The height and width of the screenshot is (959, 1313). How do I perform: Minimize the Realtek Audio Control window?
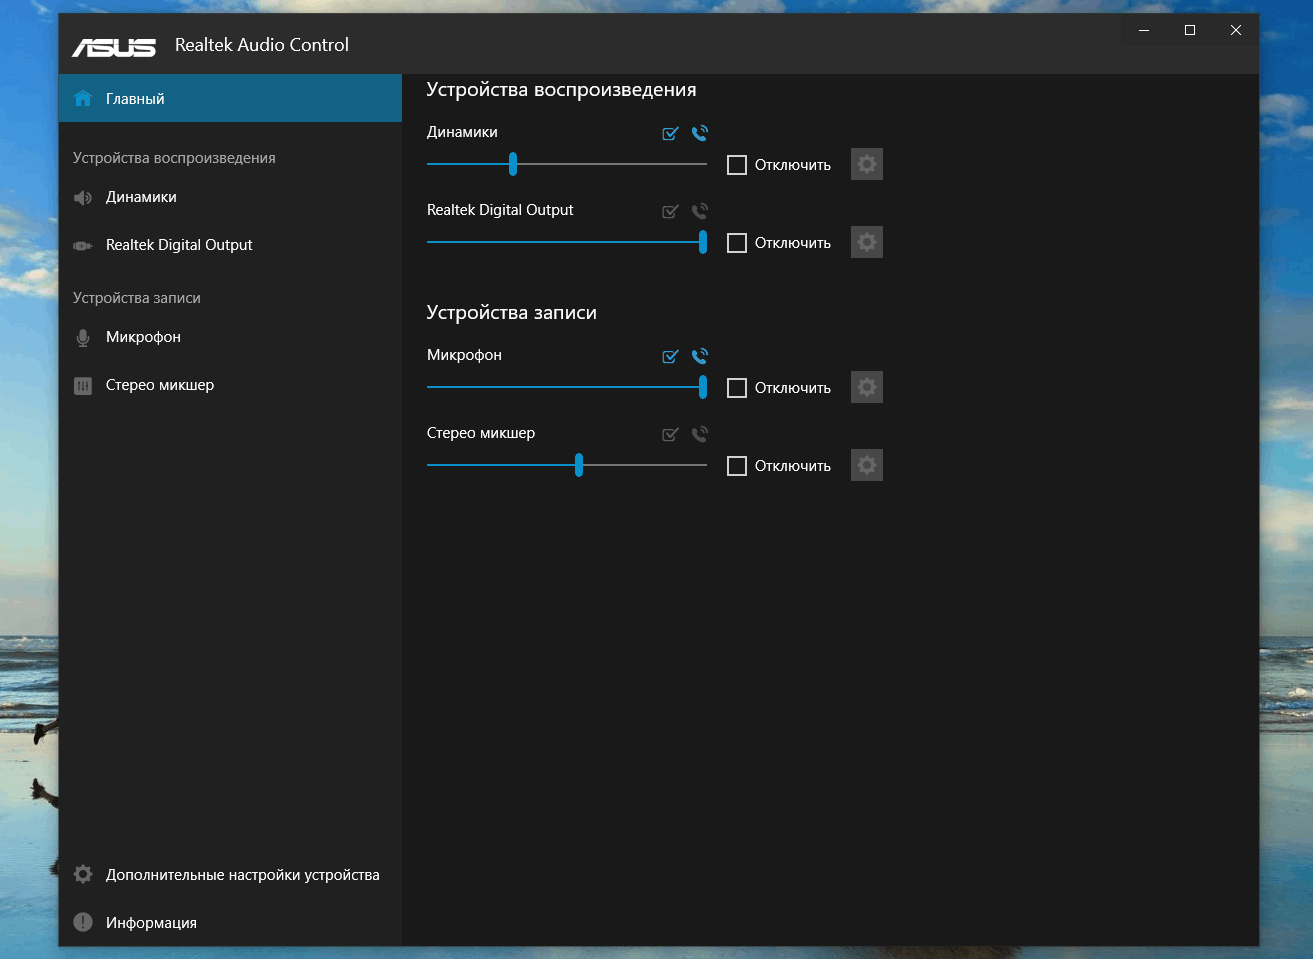(1144, 30)
